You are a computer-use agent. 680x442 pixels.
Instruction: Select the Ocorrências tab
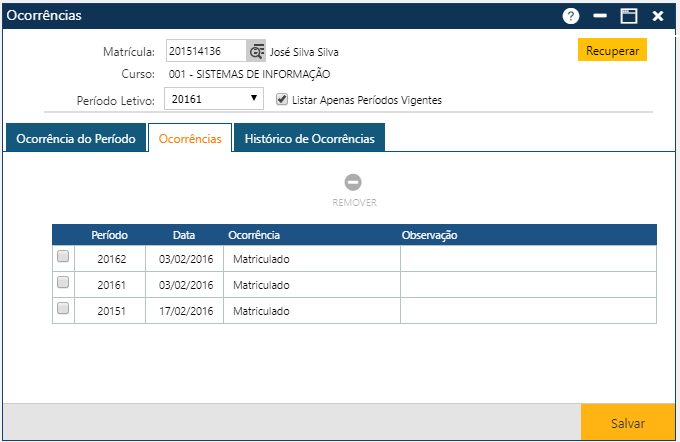point(190,139)
